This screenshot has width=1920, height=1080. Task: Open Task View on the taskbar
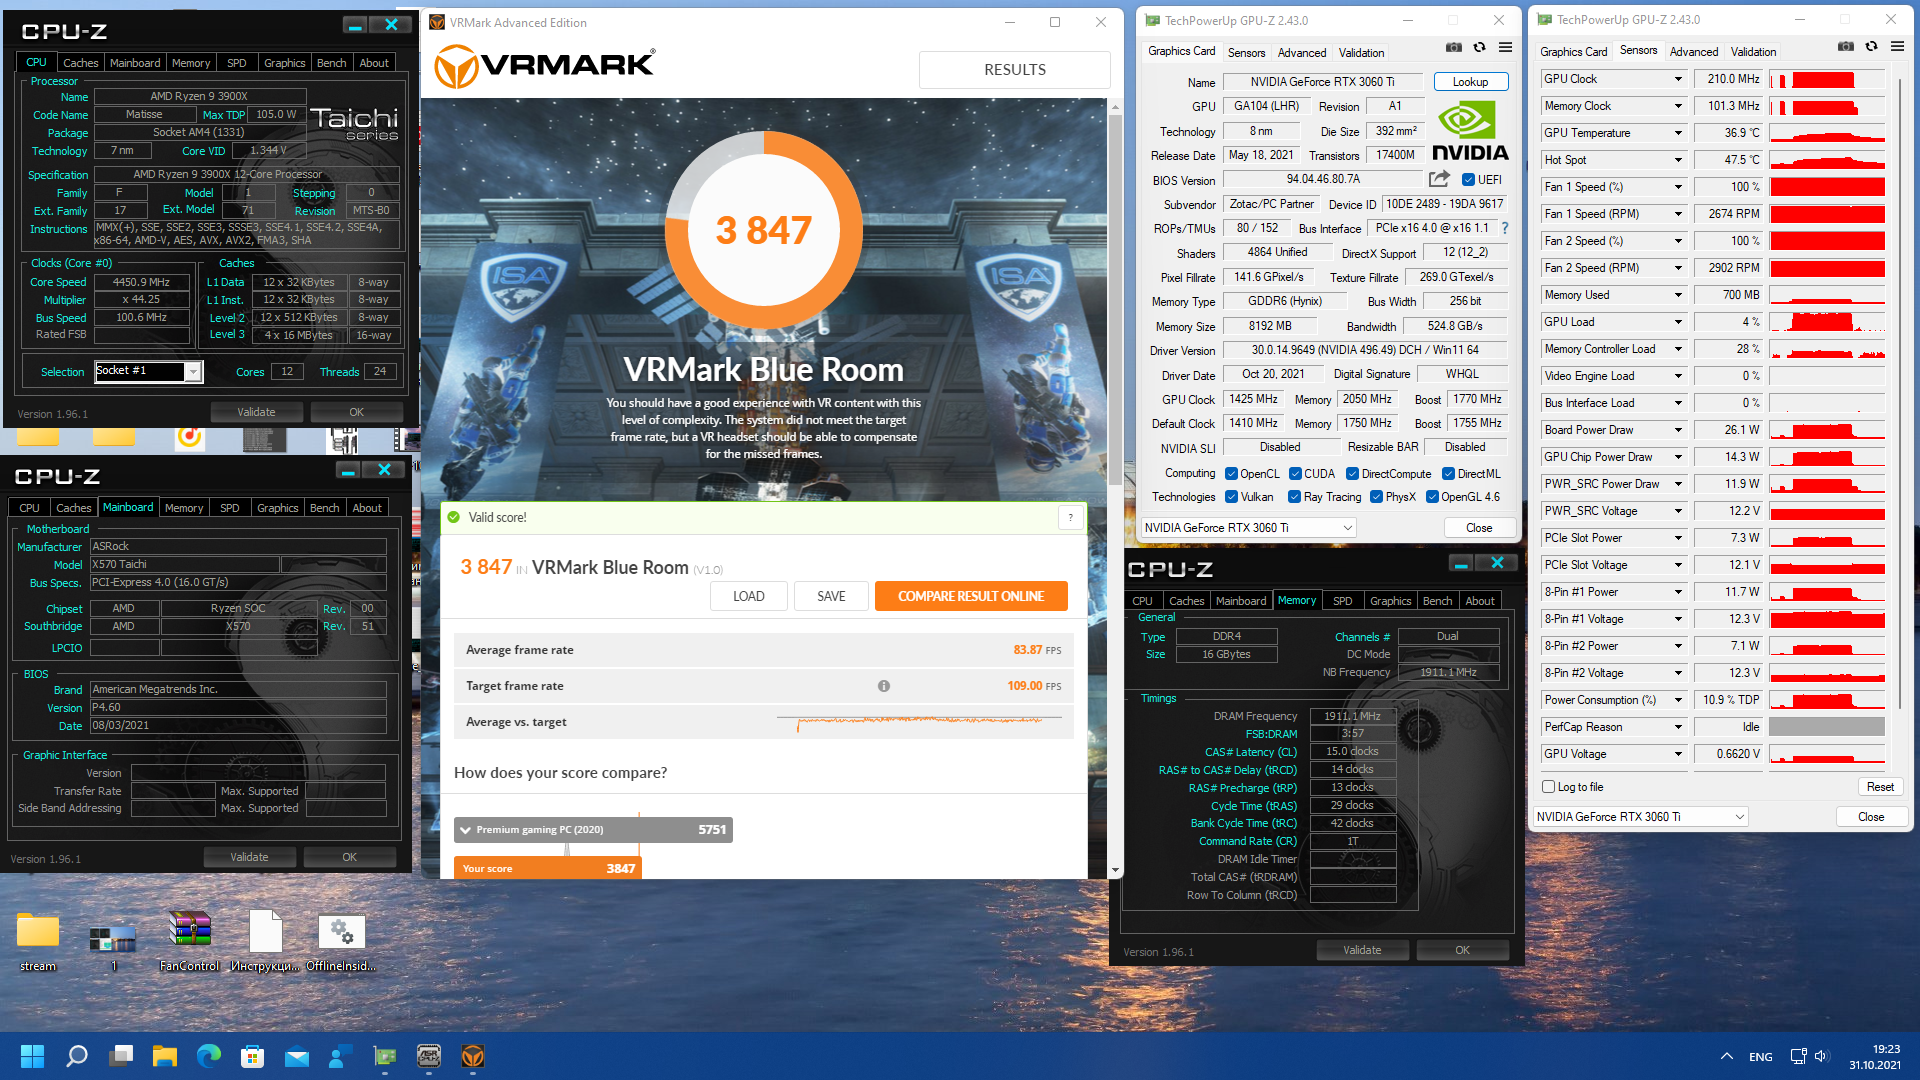(121, 1056)
